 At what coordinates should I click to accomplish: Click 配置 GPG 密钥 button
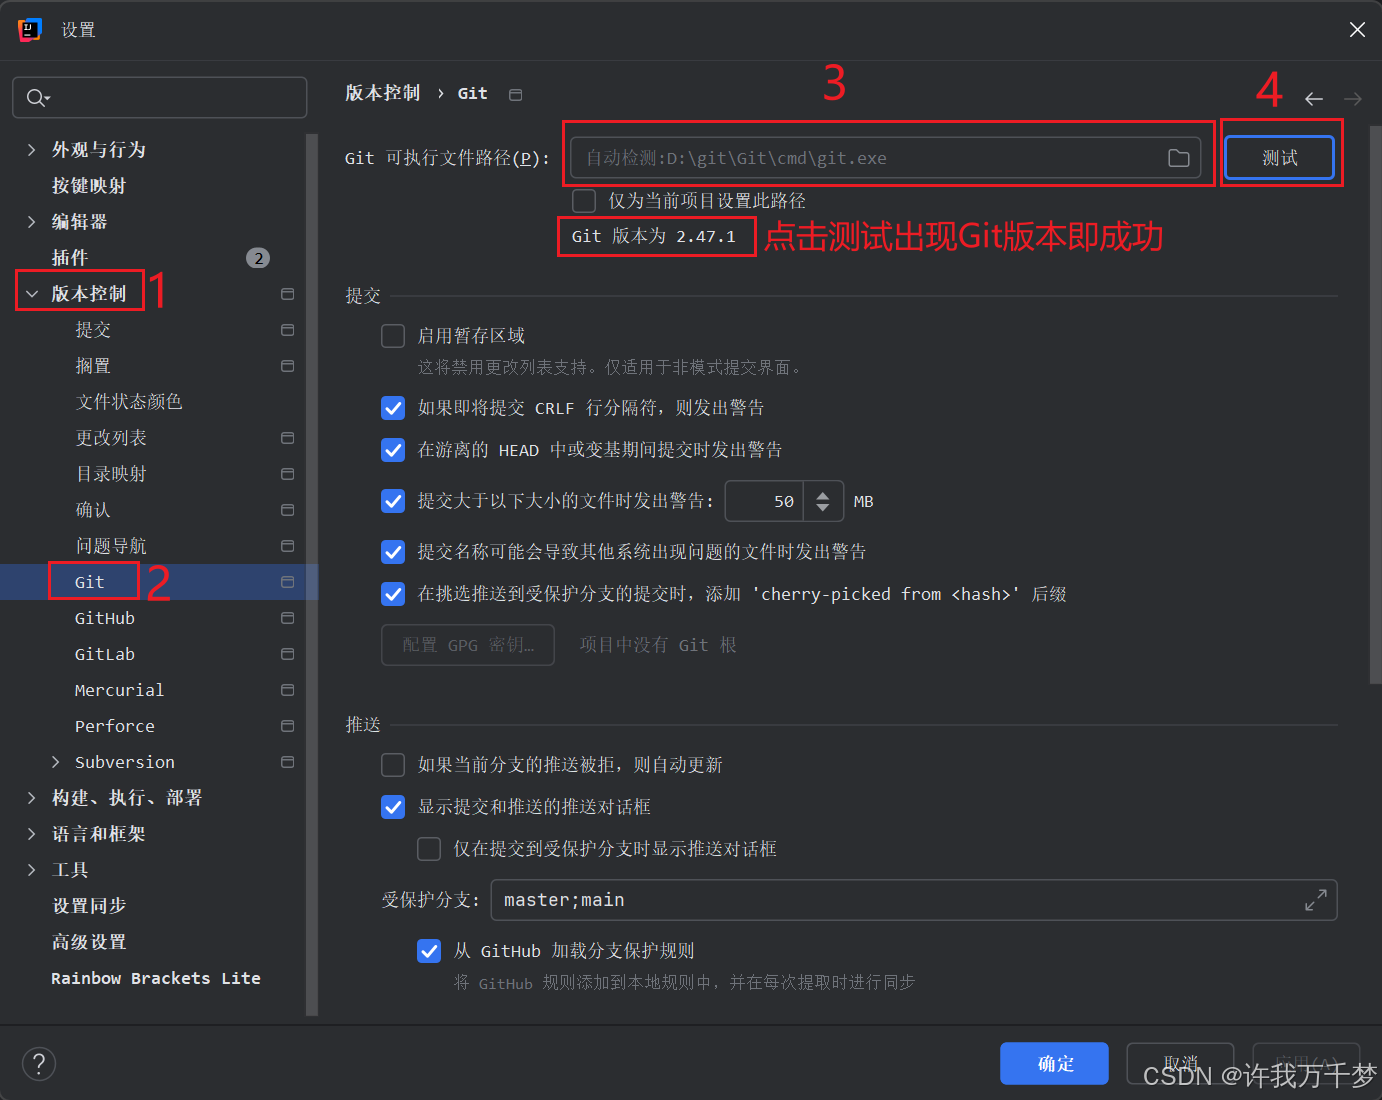468,645
